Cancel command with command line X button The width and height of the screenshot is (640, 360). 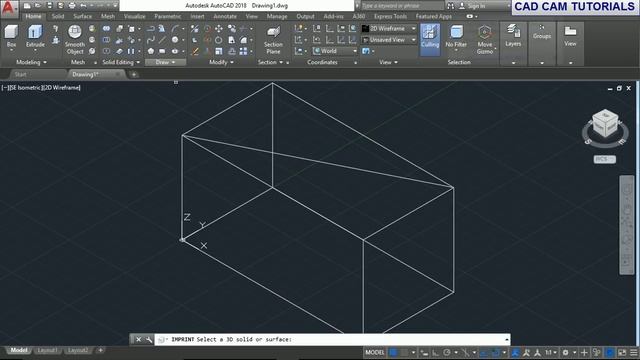138,340
